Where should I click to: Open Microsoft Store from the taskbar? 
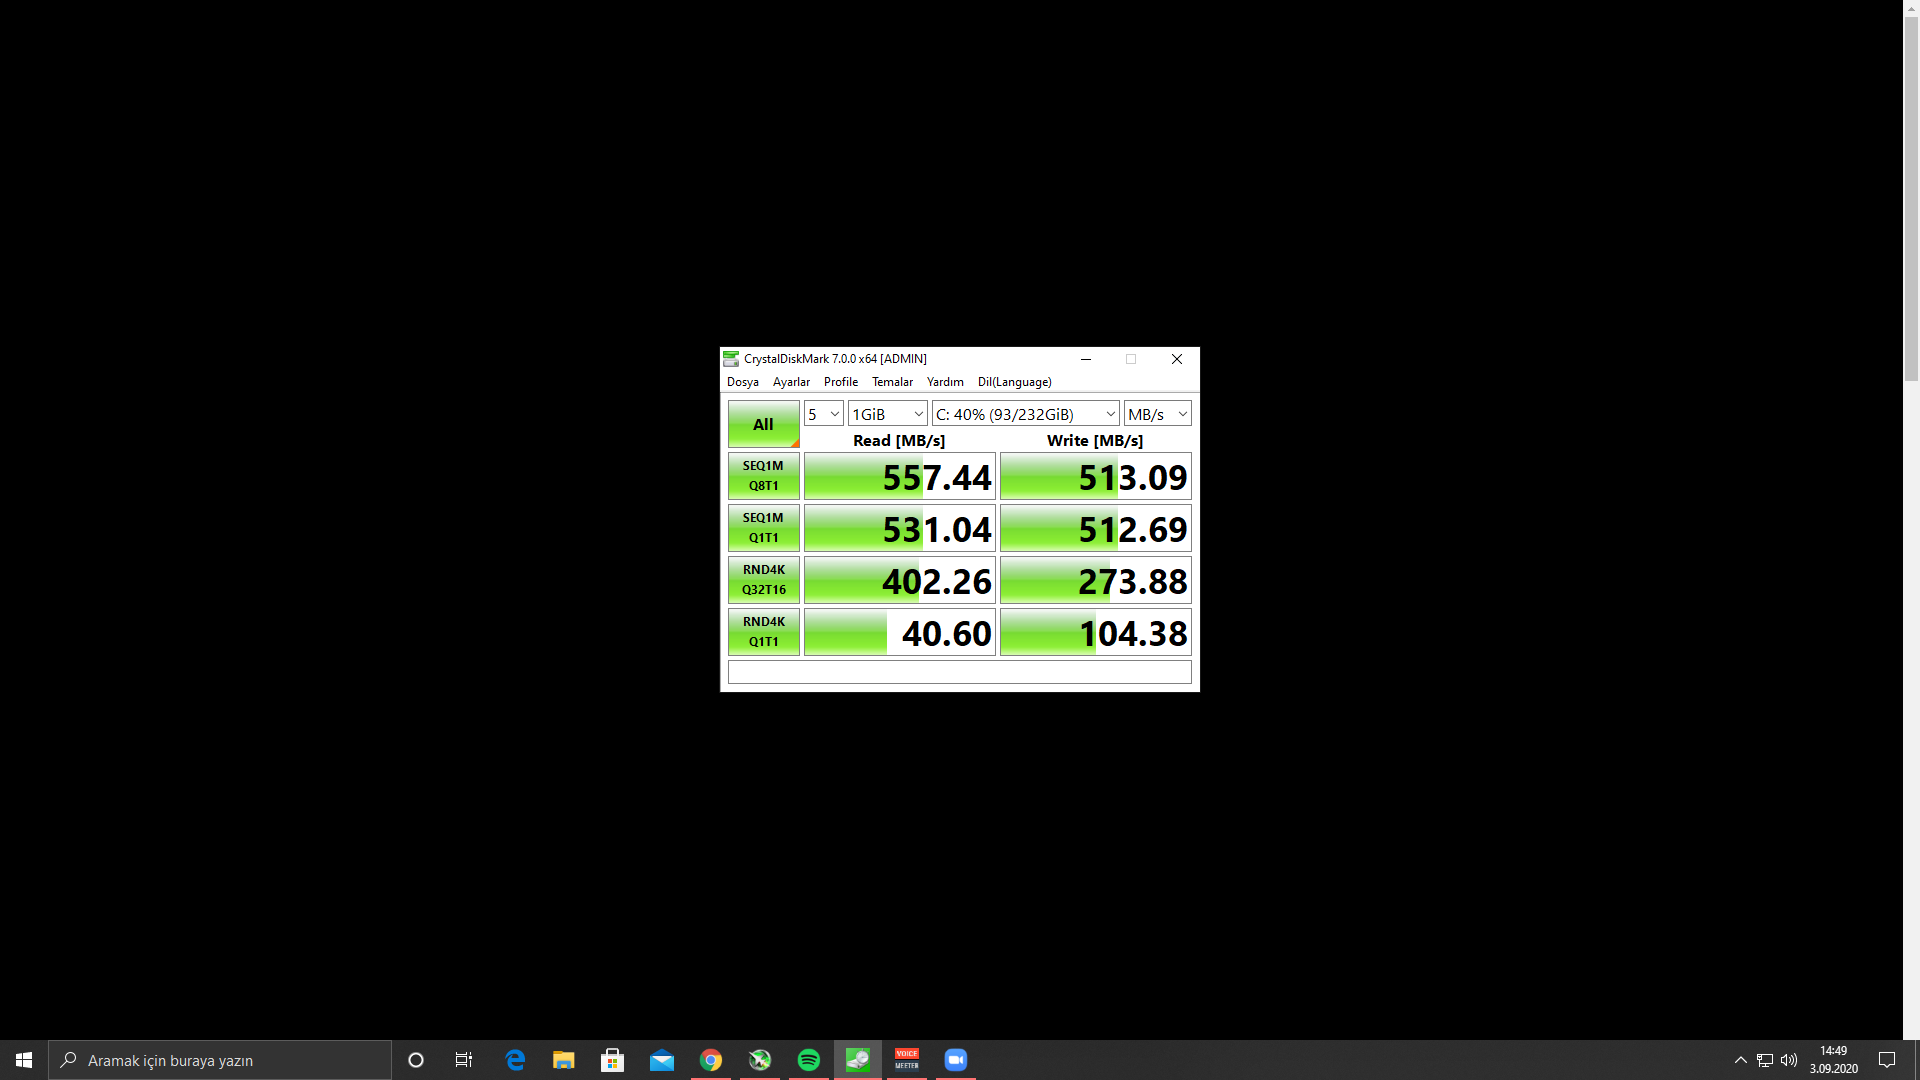click(613, 1060)
